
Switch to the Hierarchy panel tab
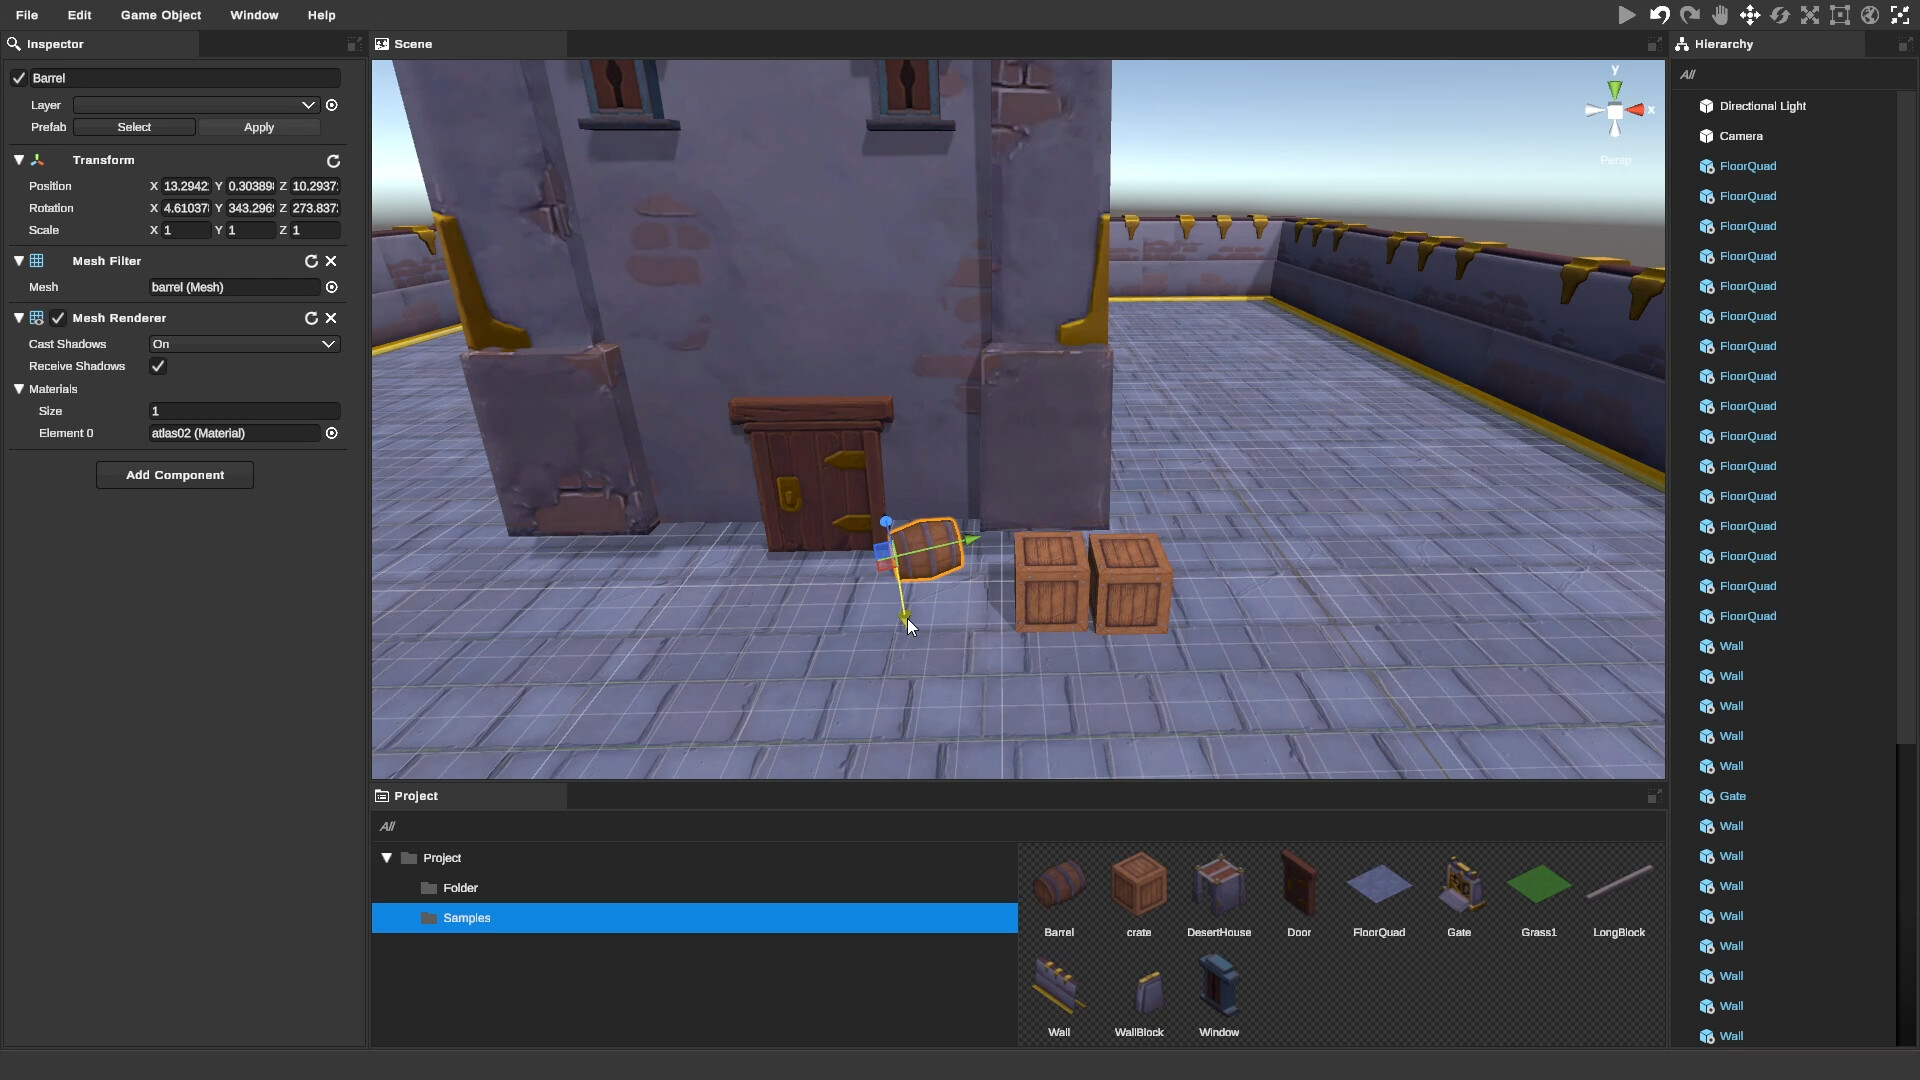point(1722,44)
